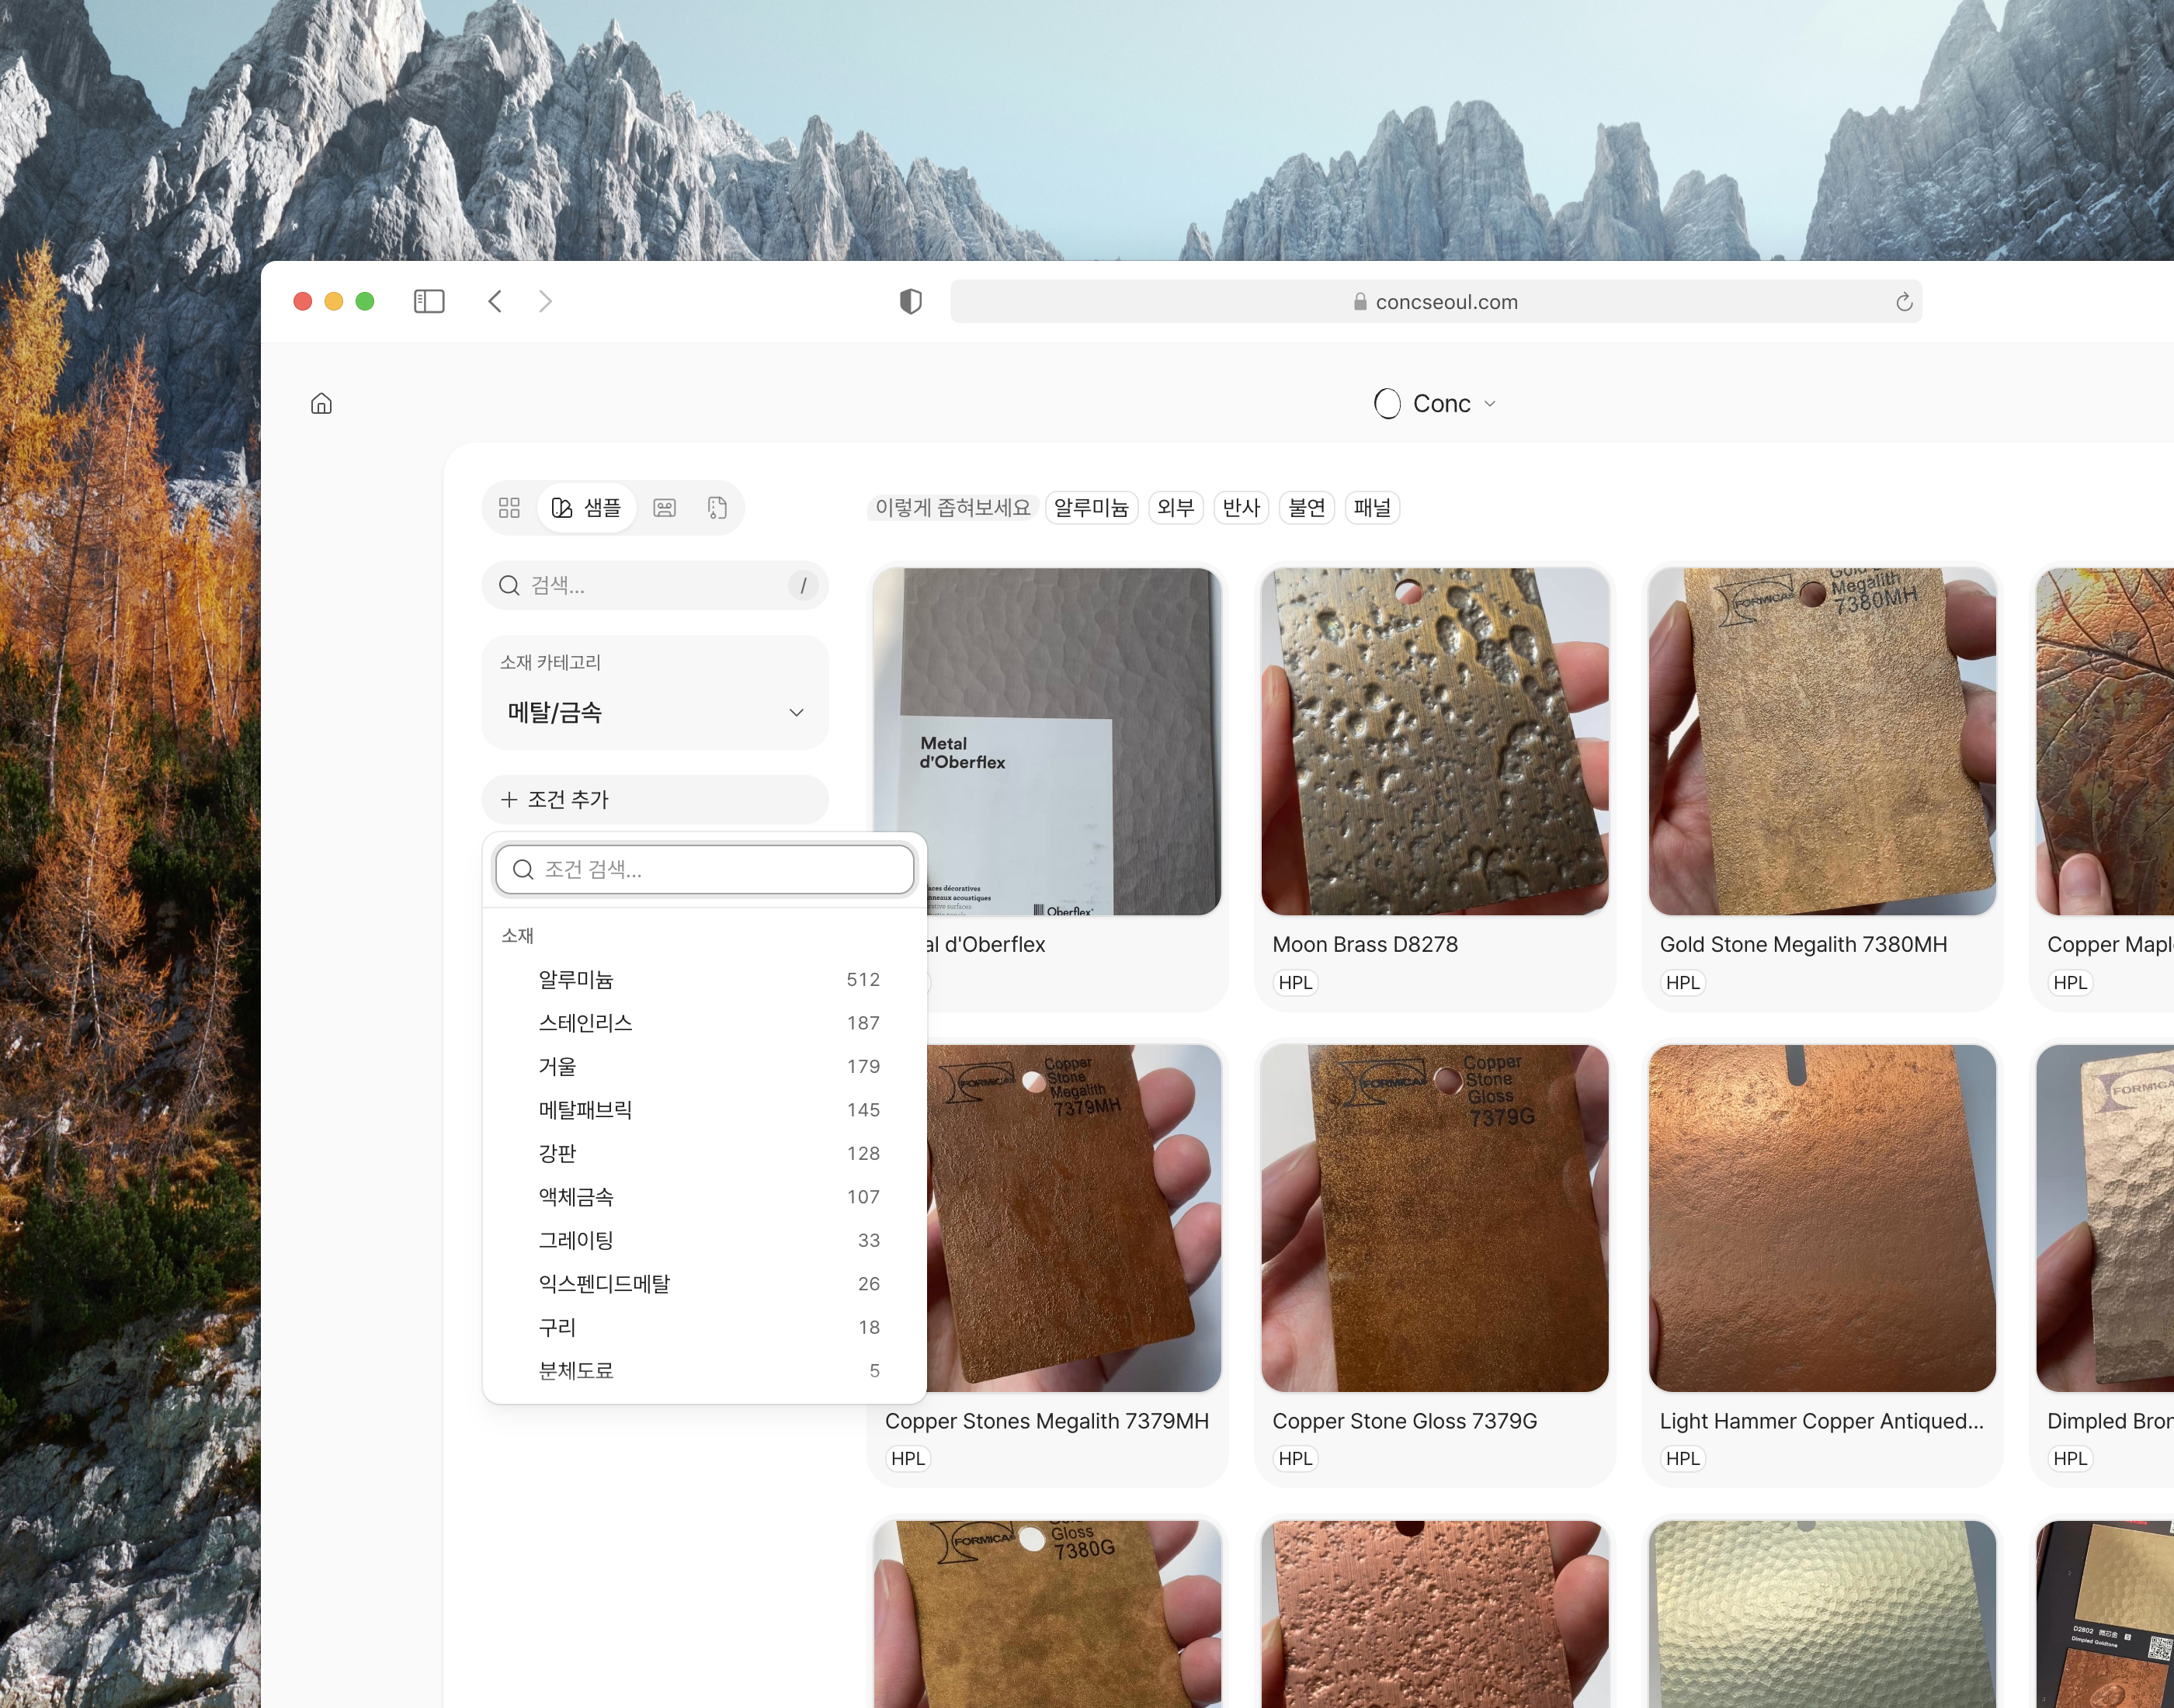Open the Conc workspace dropdown
The image size is (2174, 1708).
tap(1435, 403)
